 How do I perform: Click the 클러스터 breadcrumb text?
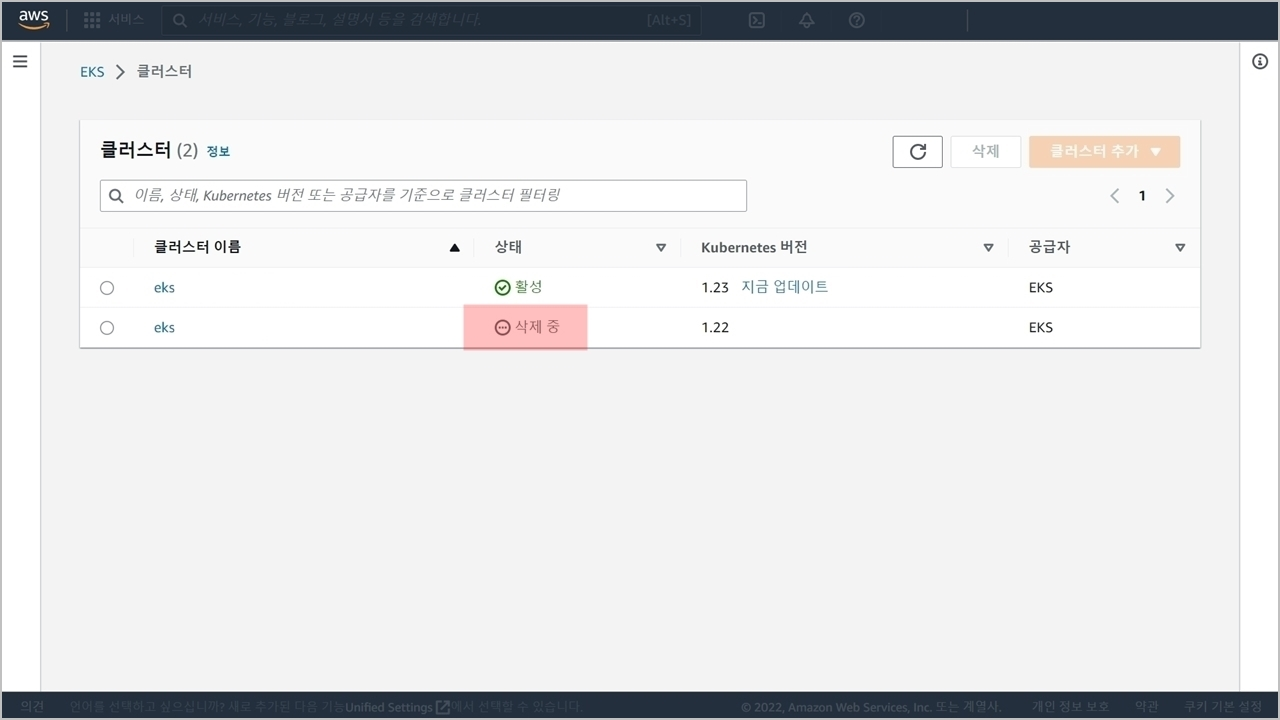pos(164,72)
